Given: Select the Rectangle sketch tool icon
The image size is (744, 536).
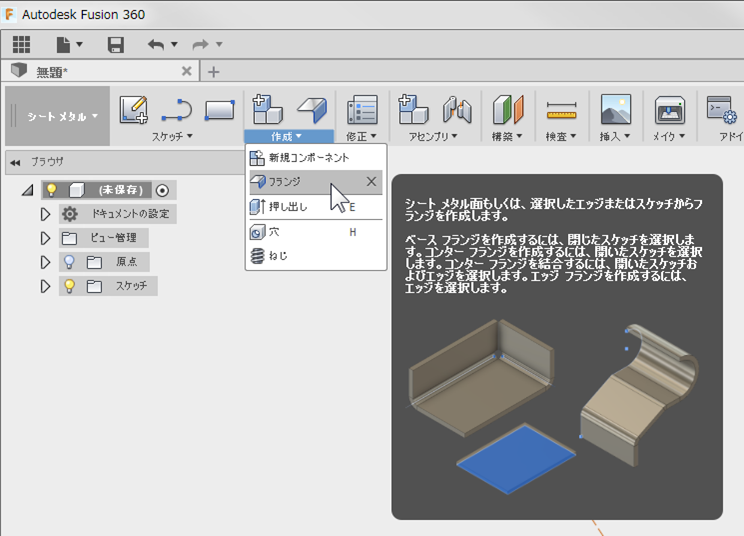Looking at the screenshot, I should tap(219, 110).
